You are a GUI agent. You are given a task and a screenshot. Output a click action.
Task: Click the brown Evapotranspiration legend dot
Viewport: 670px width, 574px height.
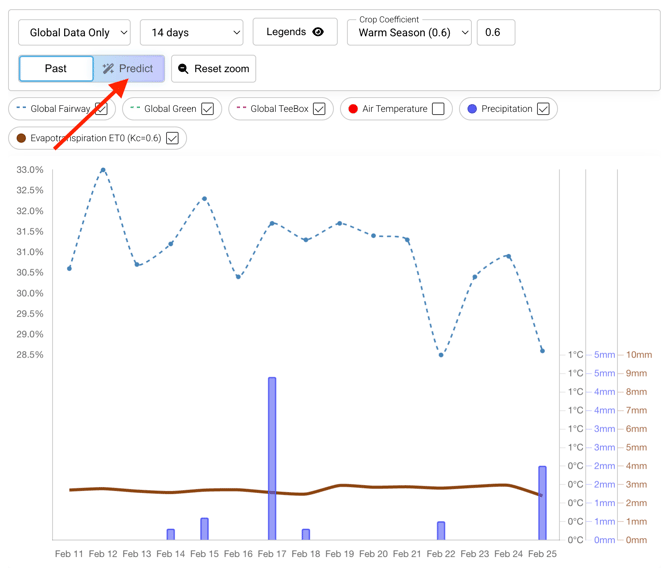click(x=21, y=138)
